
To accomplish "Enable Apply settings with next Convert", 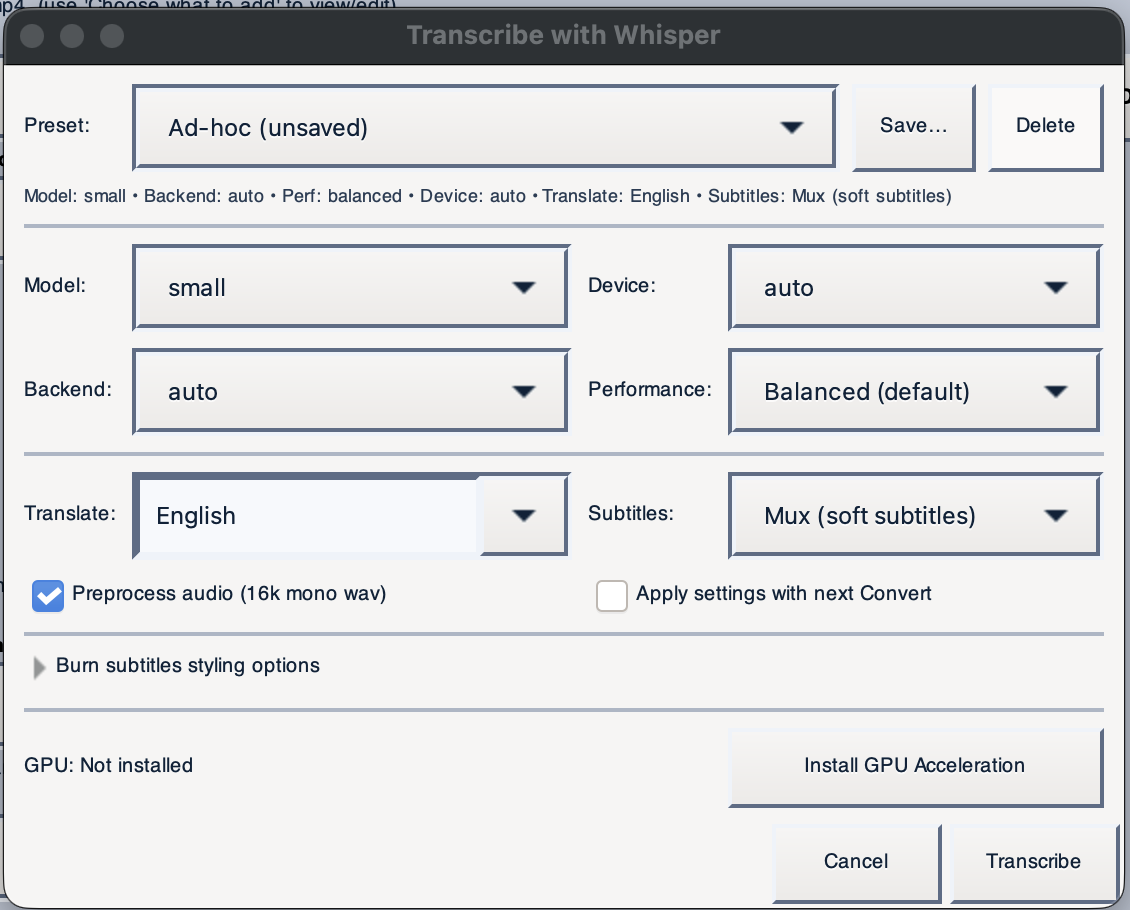I will tap(611, 595).
